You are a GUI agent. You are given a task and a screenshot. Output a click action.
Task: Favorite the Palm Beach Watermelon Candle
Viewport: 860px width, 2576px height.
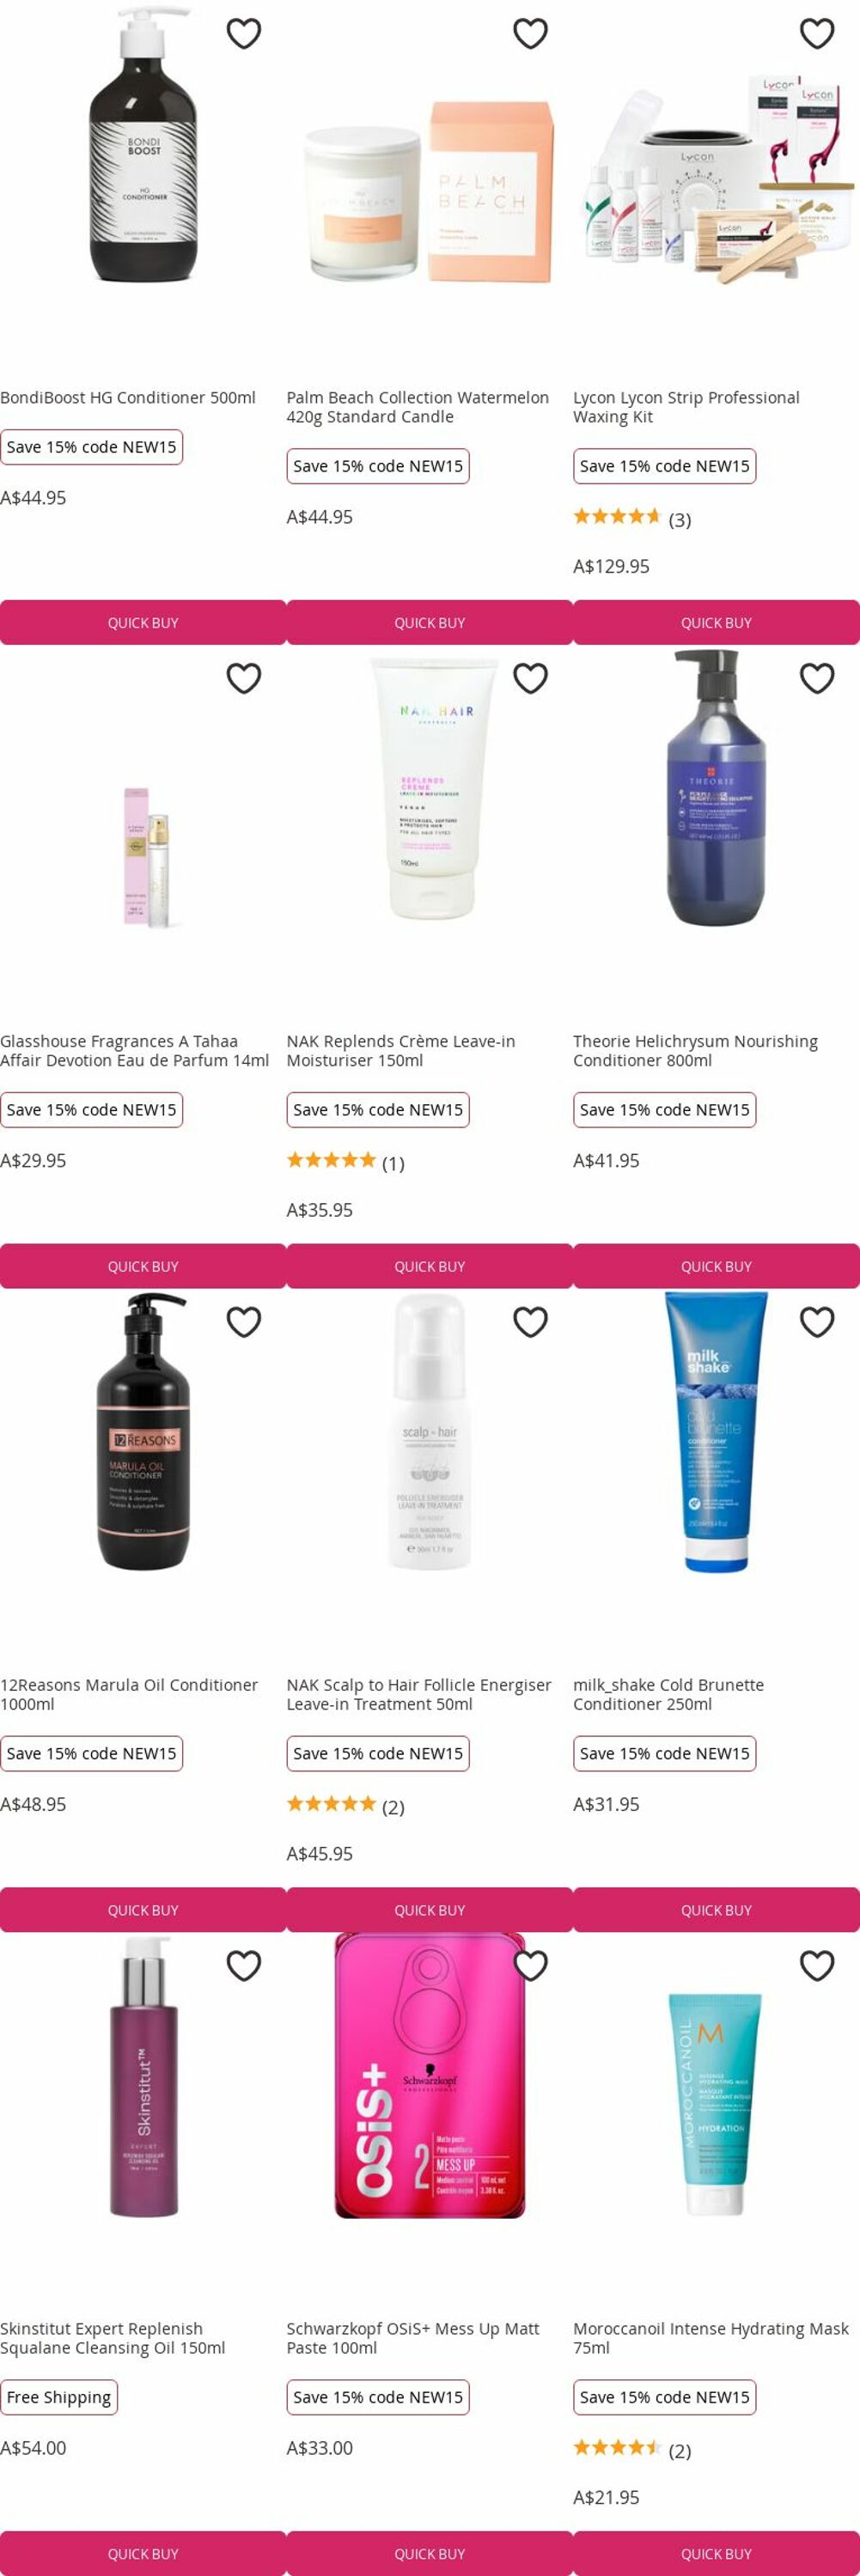point(530,34)
